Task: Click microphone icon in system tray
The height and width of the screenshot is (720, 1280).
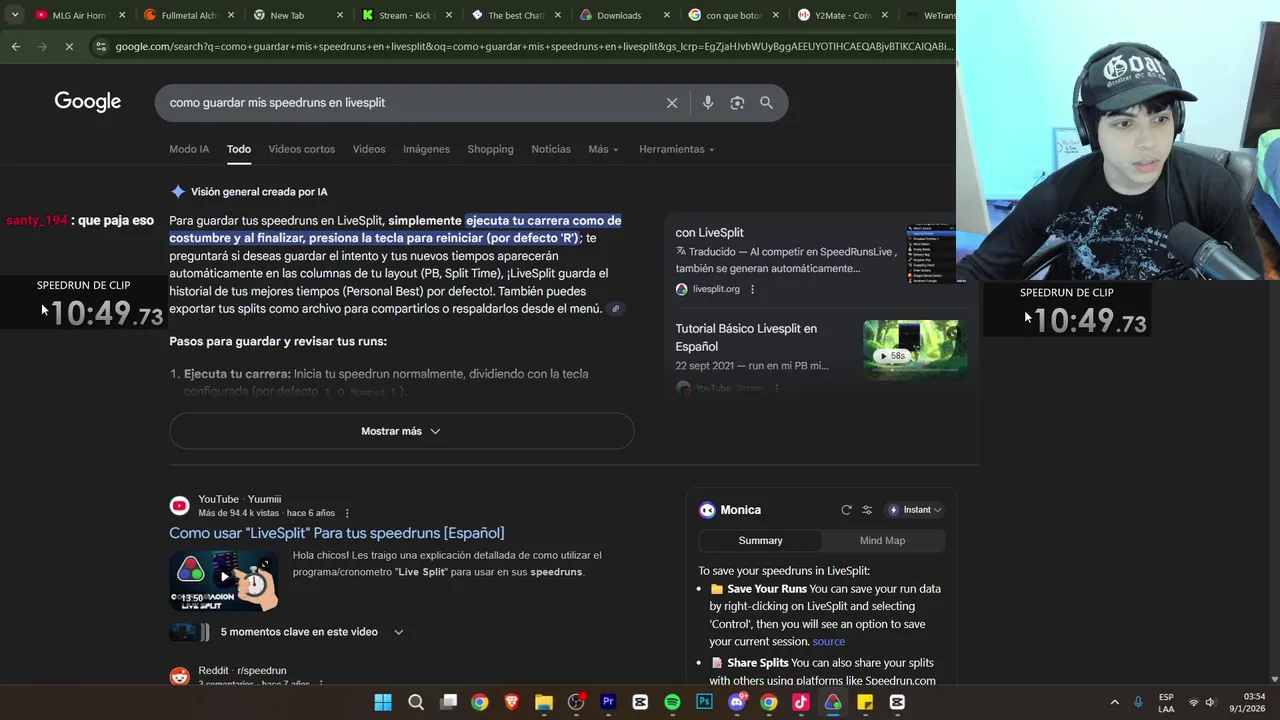Action: 1138,702
